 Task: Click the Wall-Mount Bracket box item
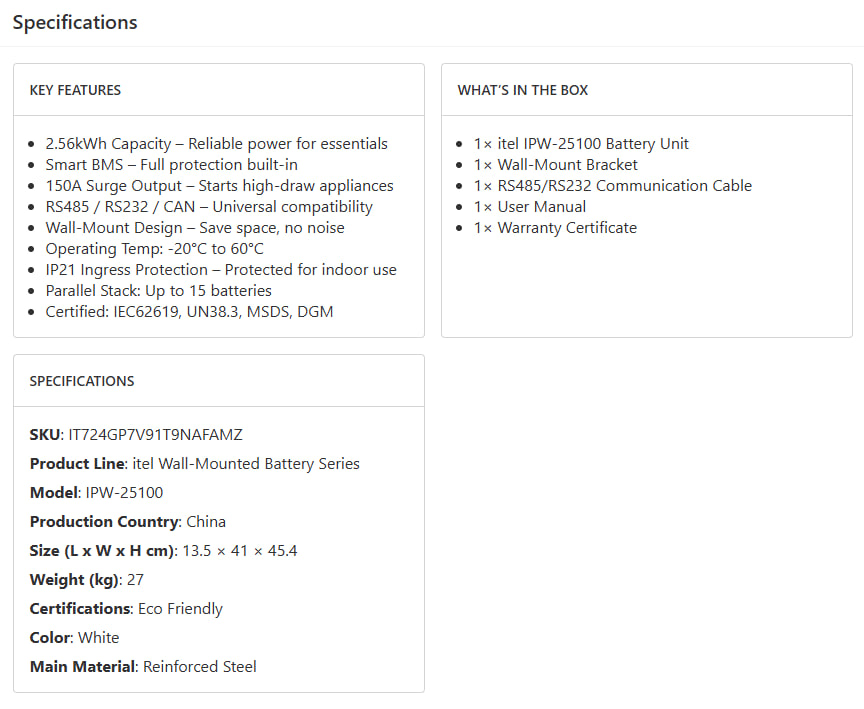click(x=555, y=165)
